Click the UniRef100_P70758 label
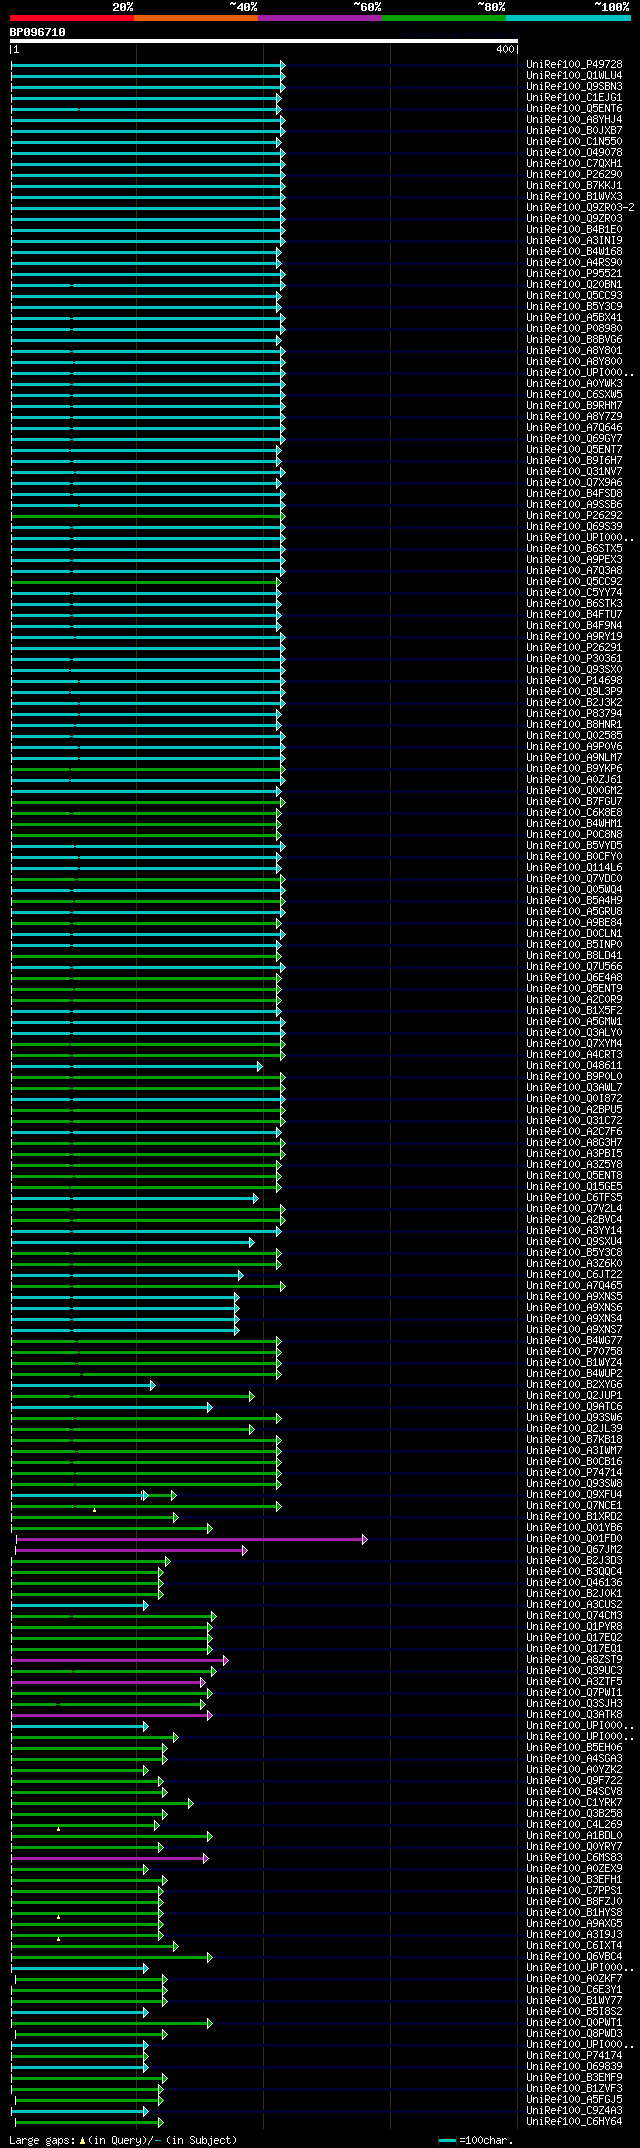The height and width of the screenshot is (2148, 640). pyautogui.click(x=574, y=1351)
